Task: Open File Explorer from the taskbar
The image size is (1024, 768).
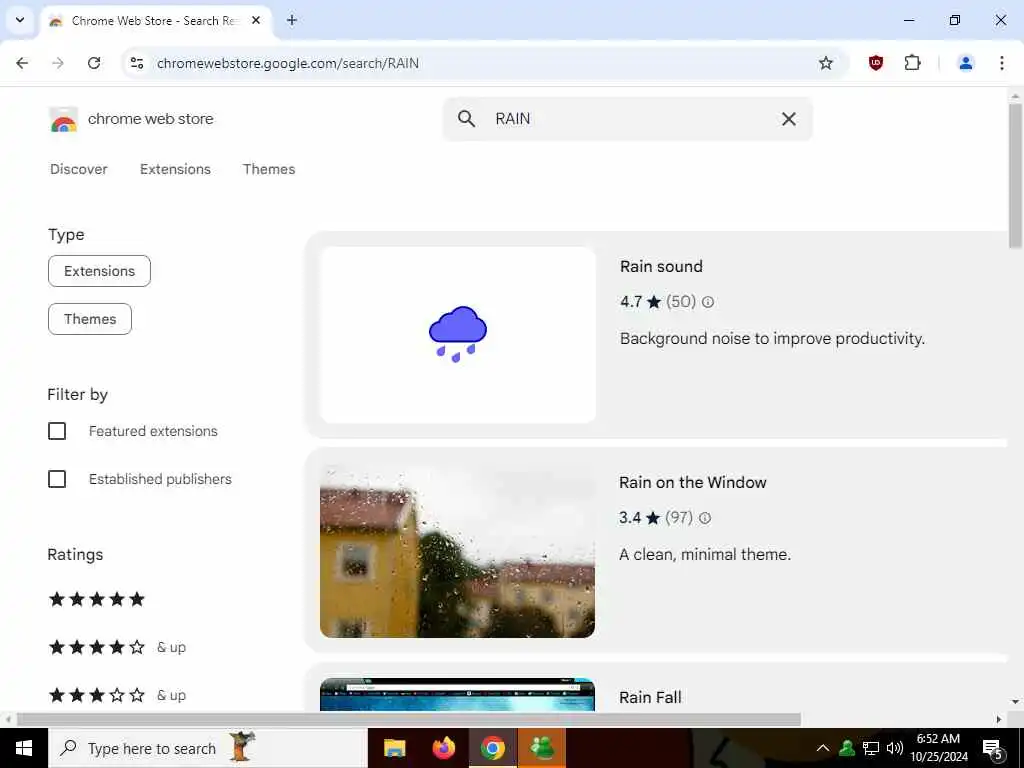Action: (x=394, y=748)
